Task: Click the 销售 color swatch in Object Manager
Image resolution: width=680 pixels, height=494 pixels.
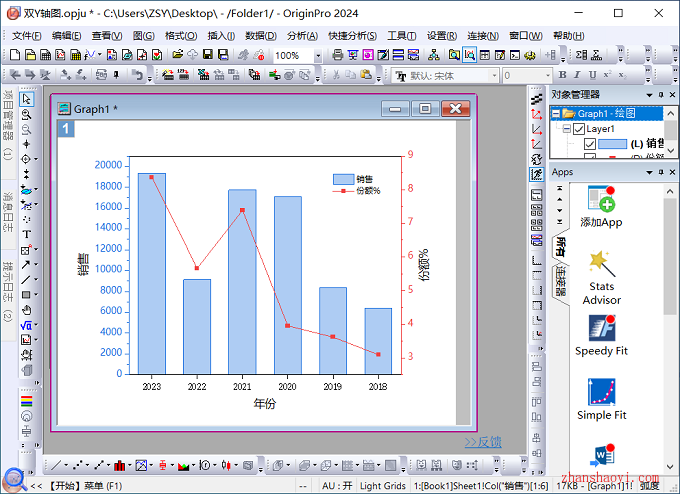Action: coord(612,144)
